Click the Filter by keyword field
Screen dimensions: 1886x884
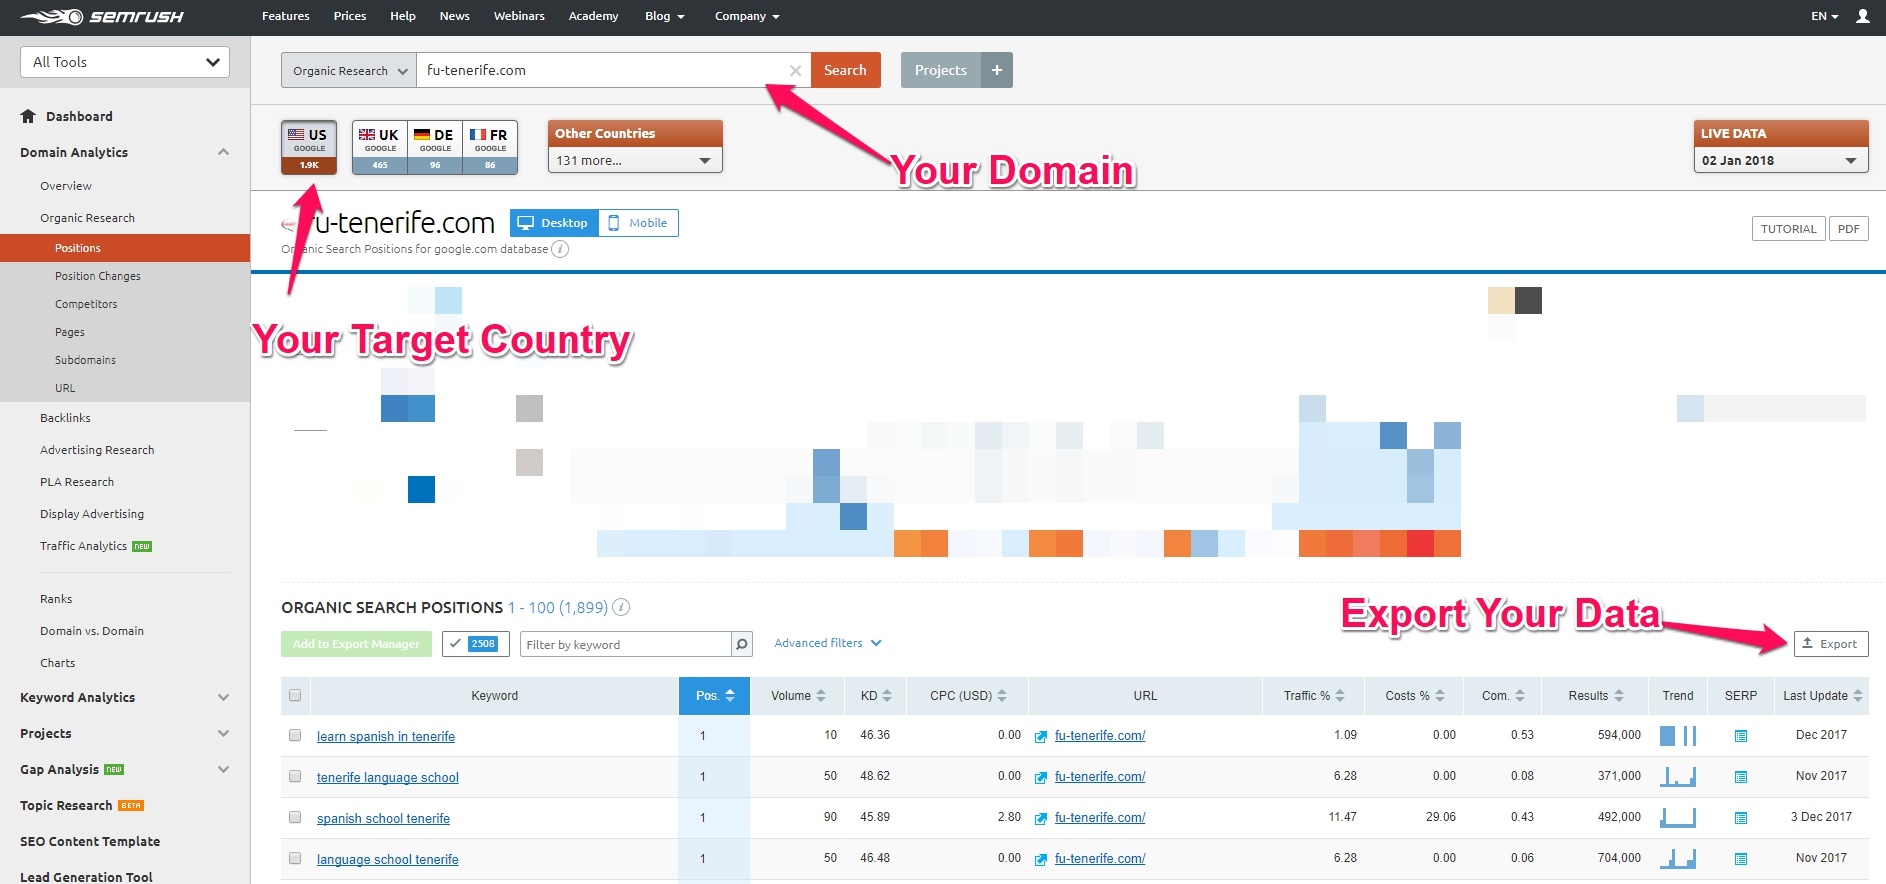tap(626, 644)
